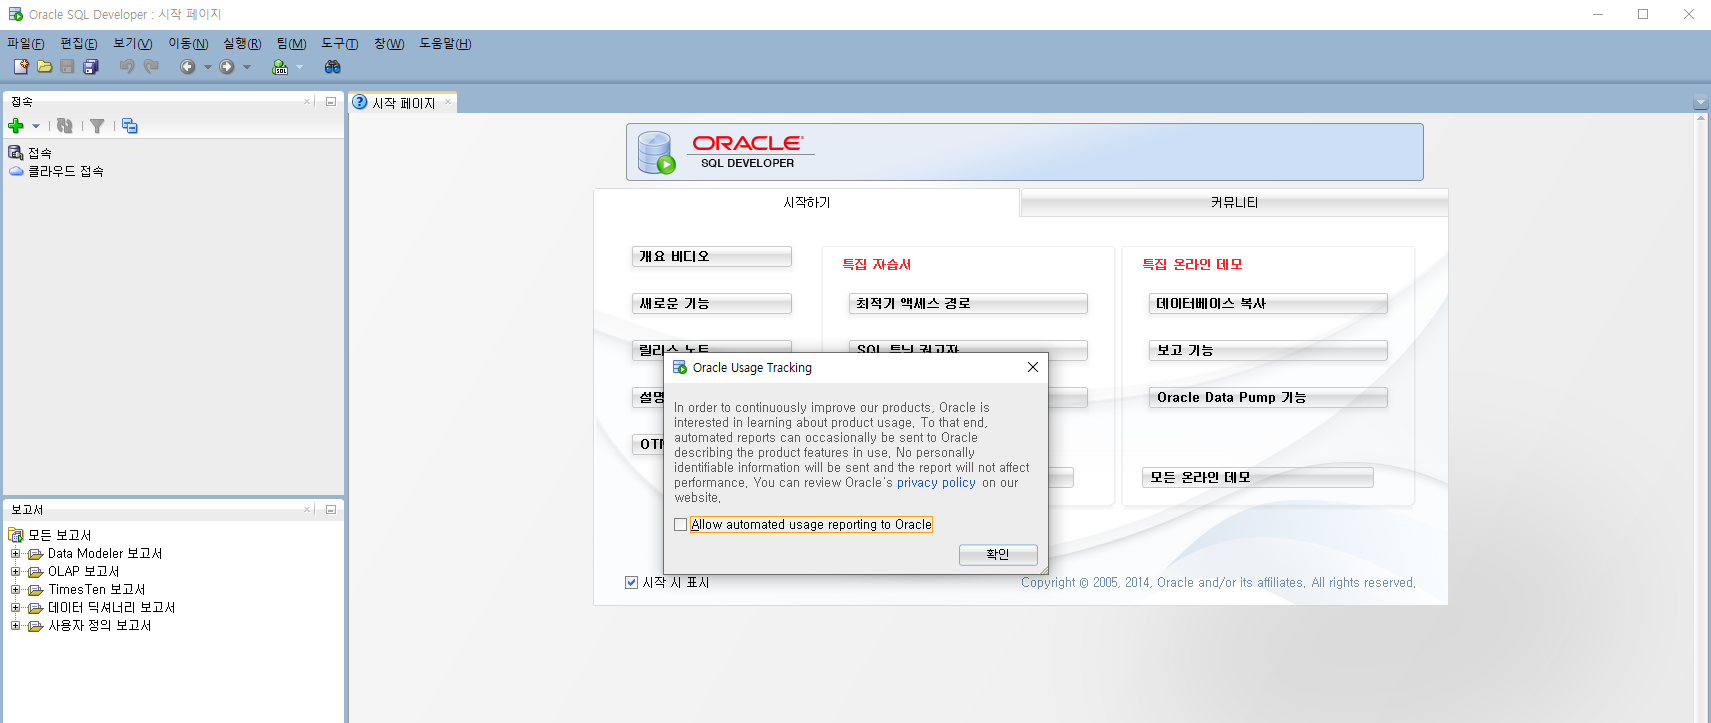Select 클라우드 접속 in the connections tree
This screenshot has height=723, width=1711.
[66, 171]
